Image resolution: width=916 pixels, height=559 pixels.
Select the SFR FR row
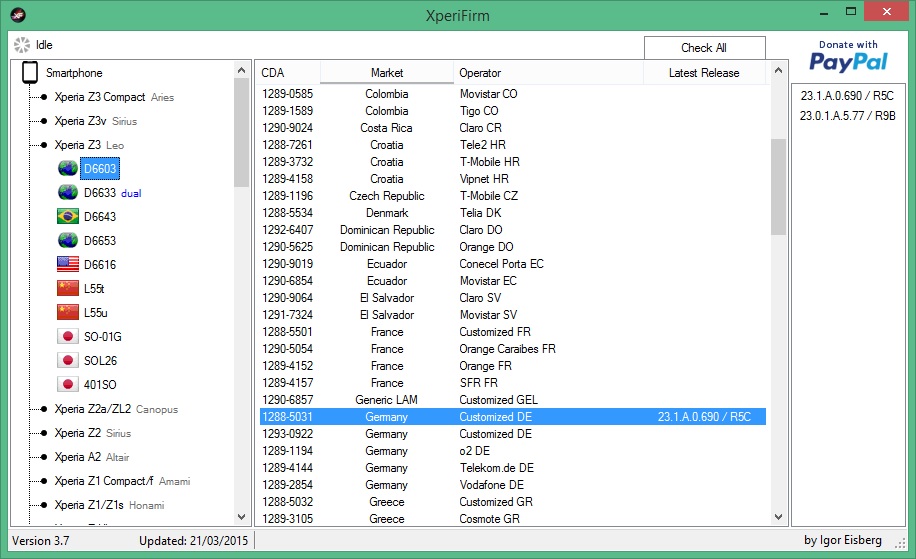tap(513, 383)
